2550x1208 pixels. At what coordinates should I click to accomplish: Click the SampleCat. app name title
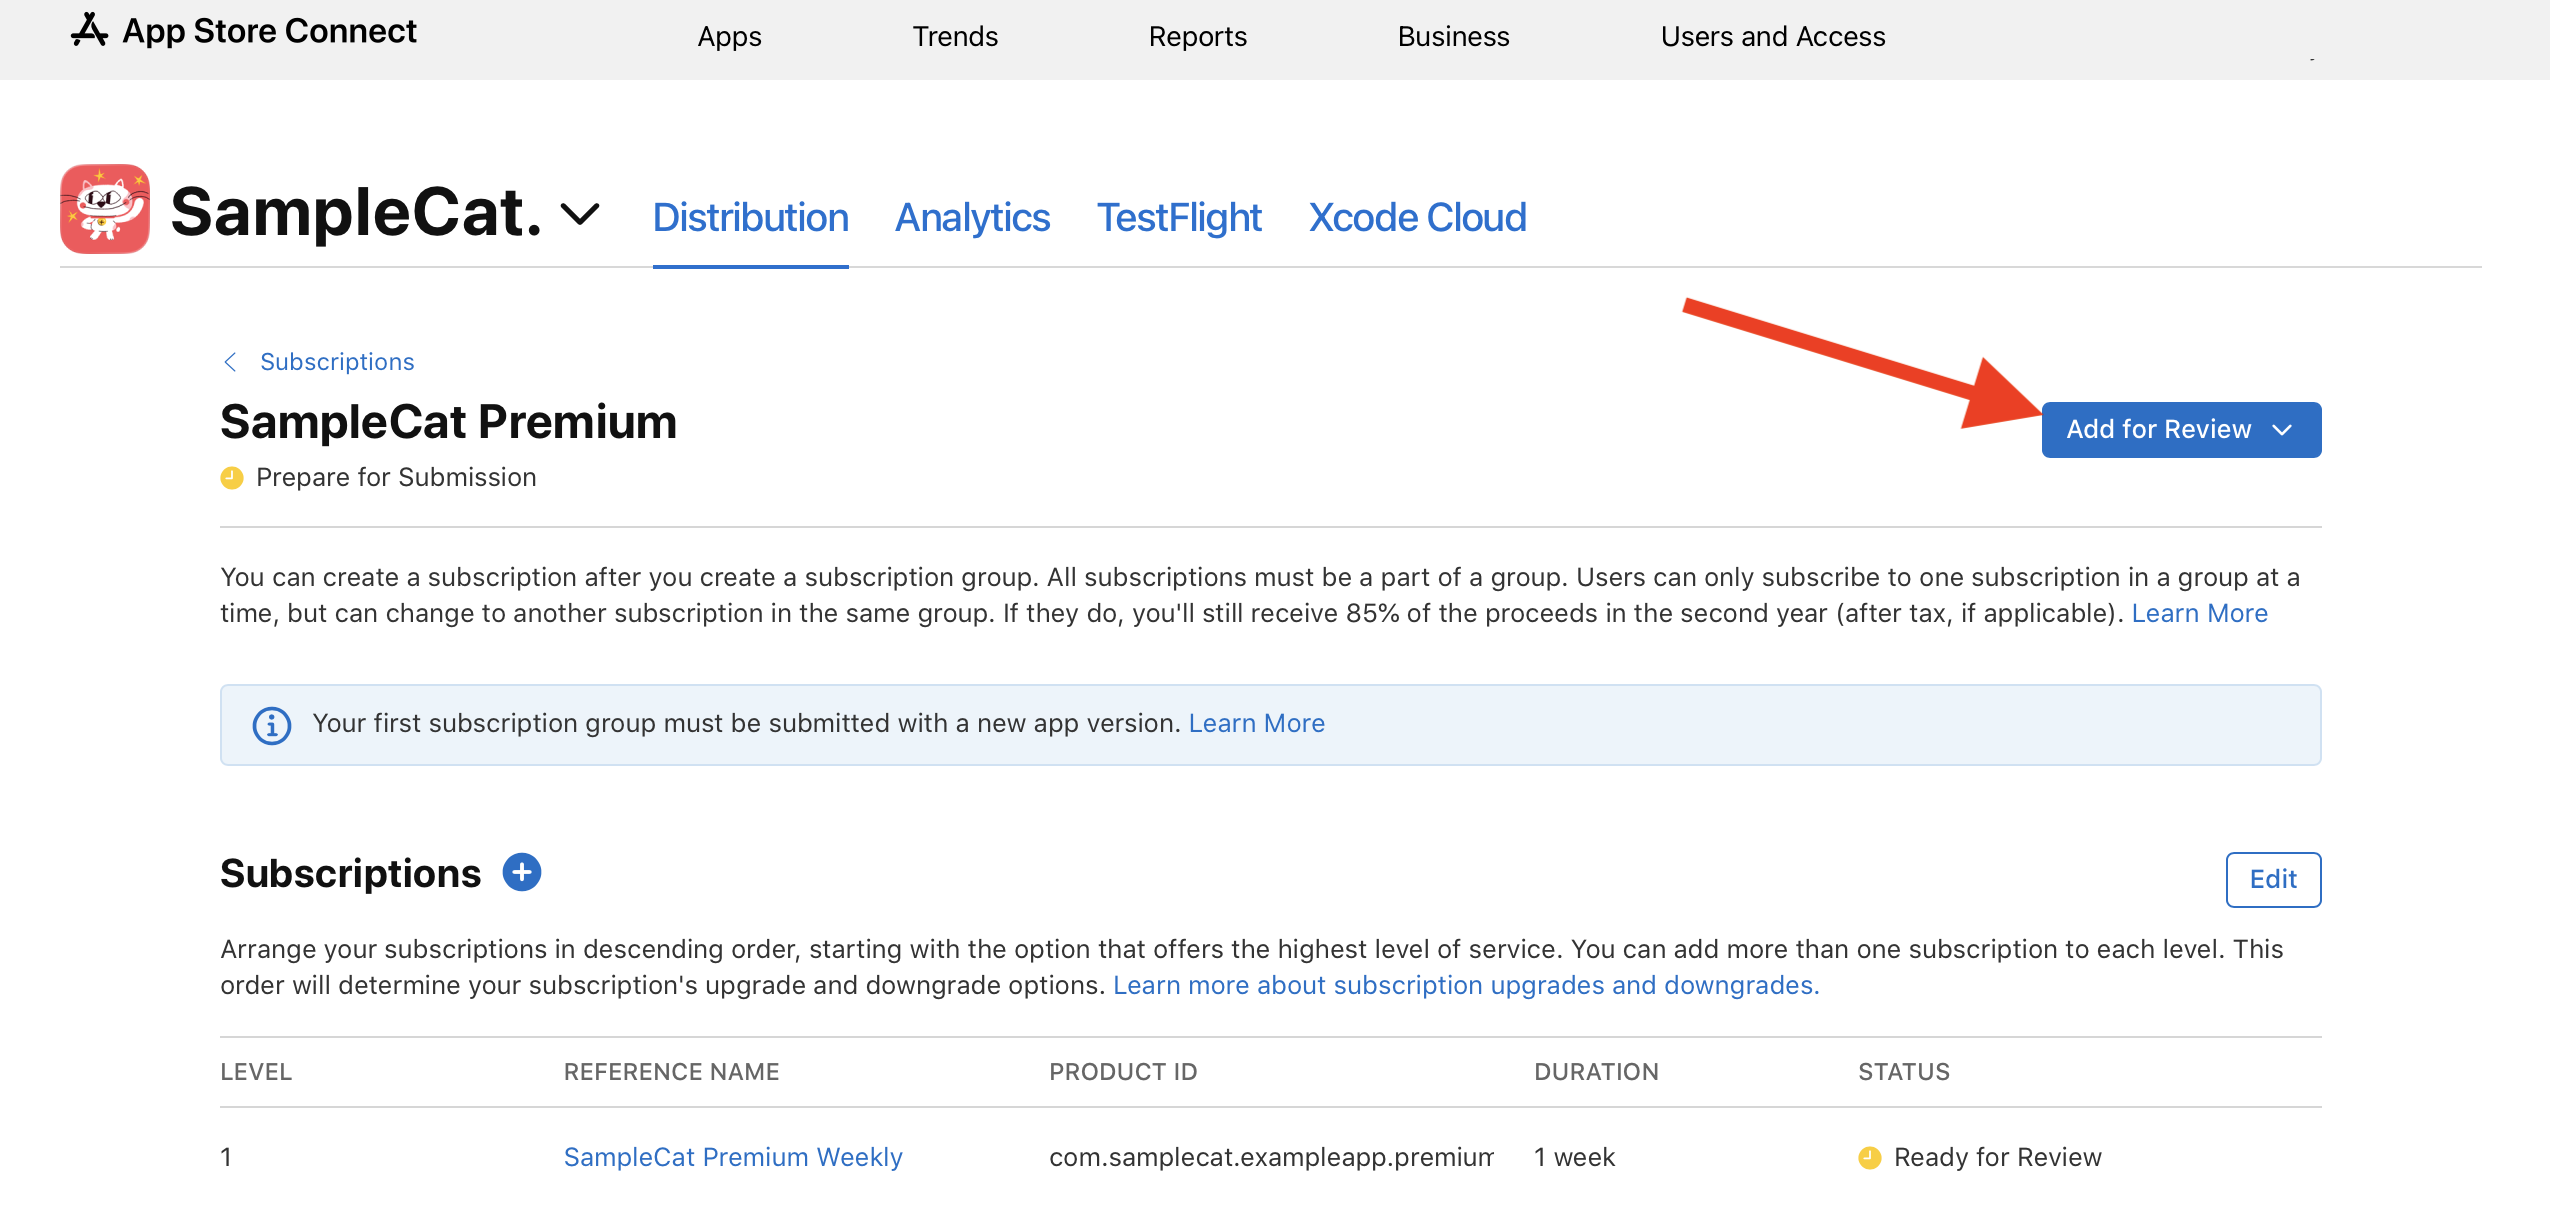(356, 212)
